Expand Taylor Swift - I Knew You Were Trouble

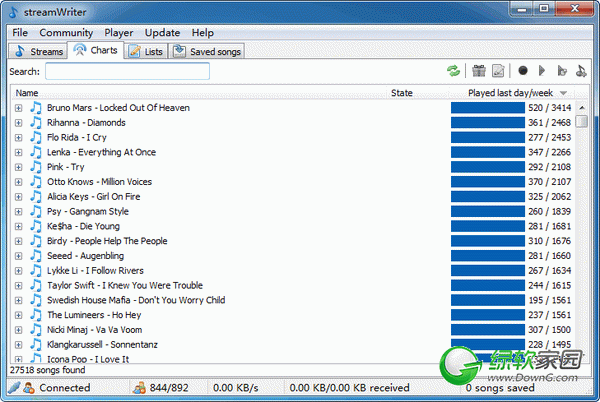click(x=18, y=286)
